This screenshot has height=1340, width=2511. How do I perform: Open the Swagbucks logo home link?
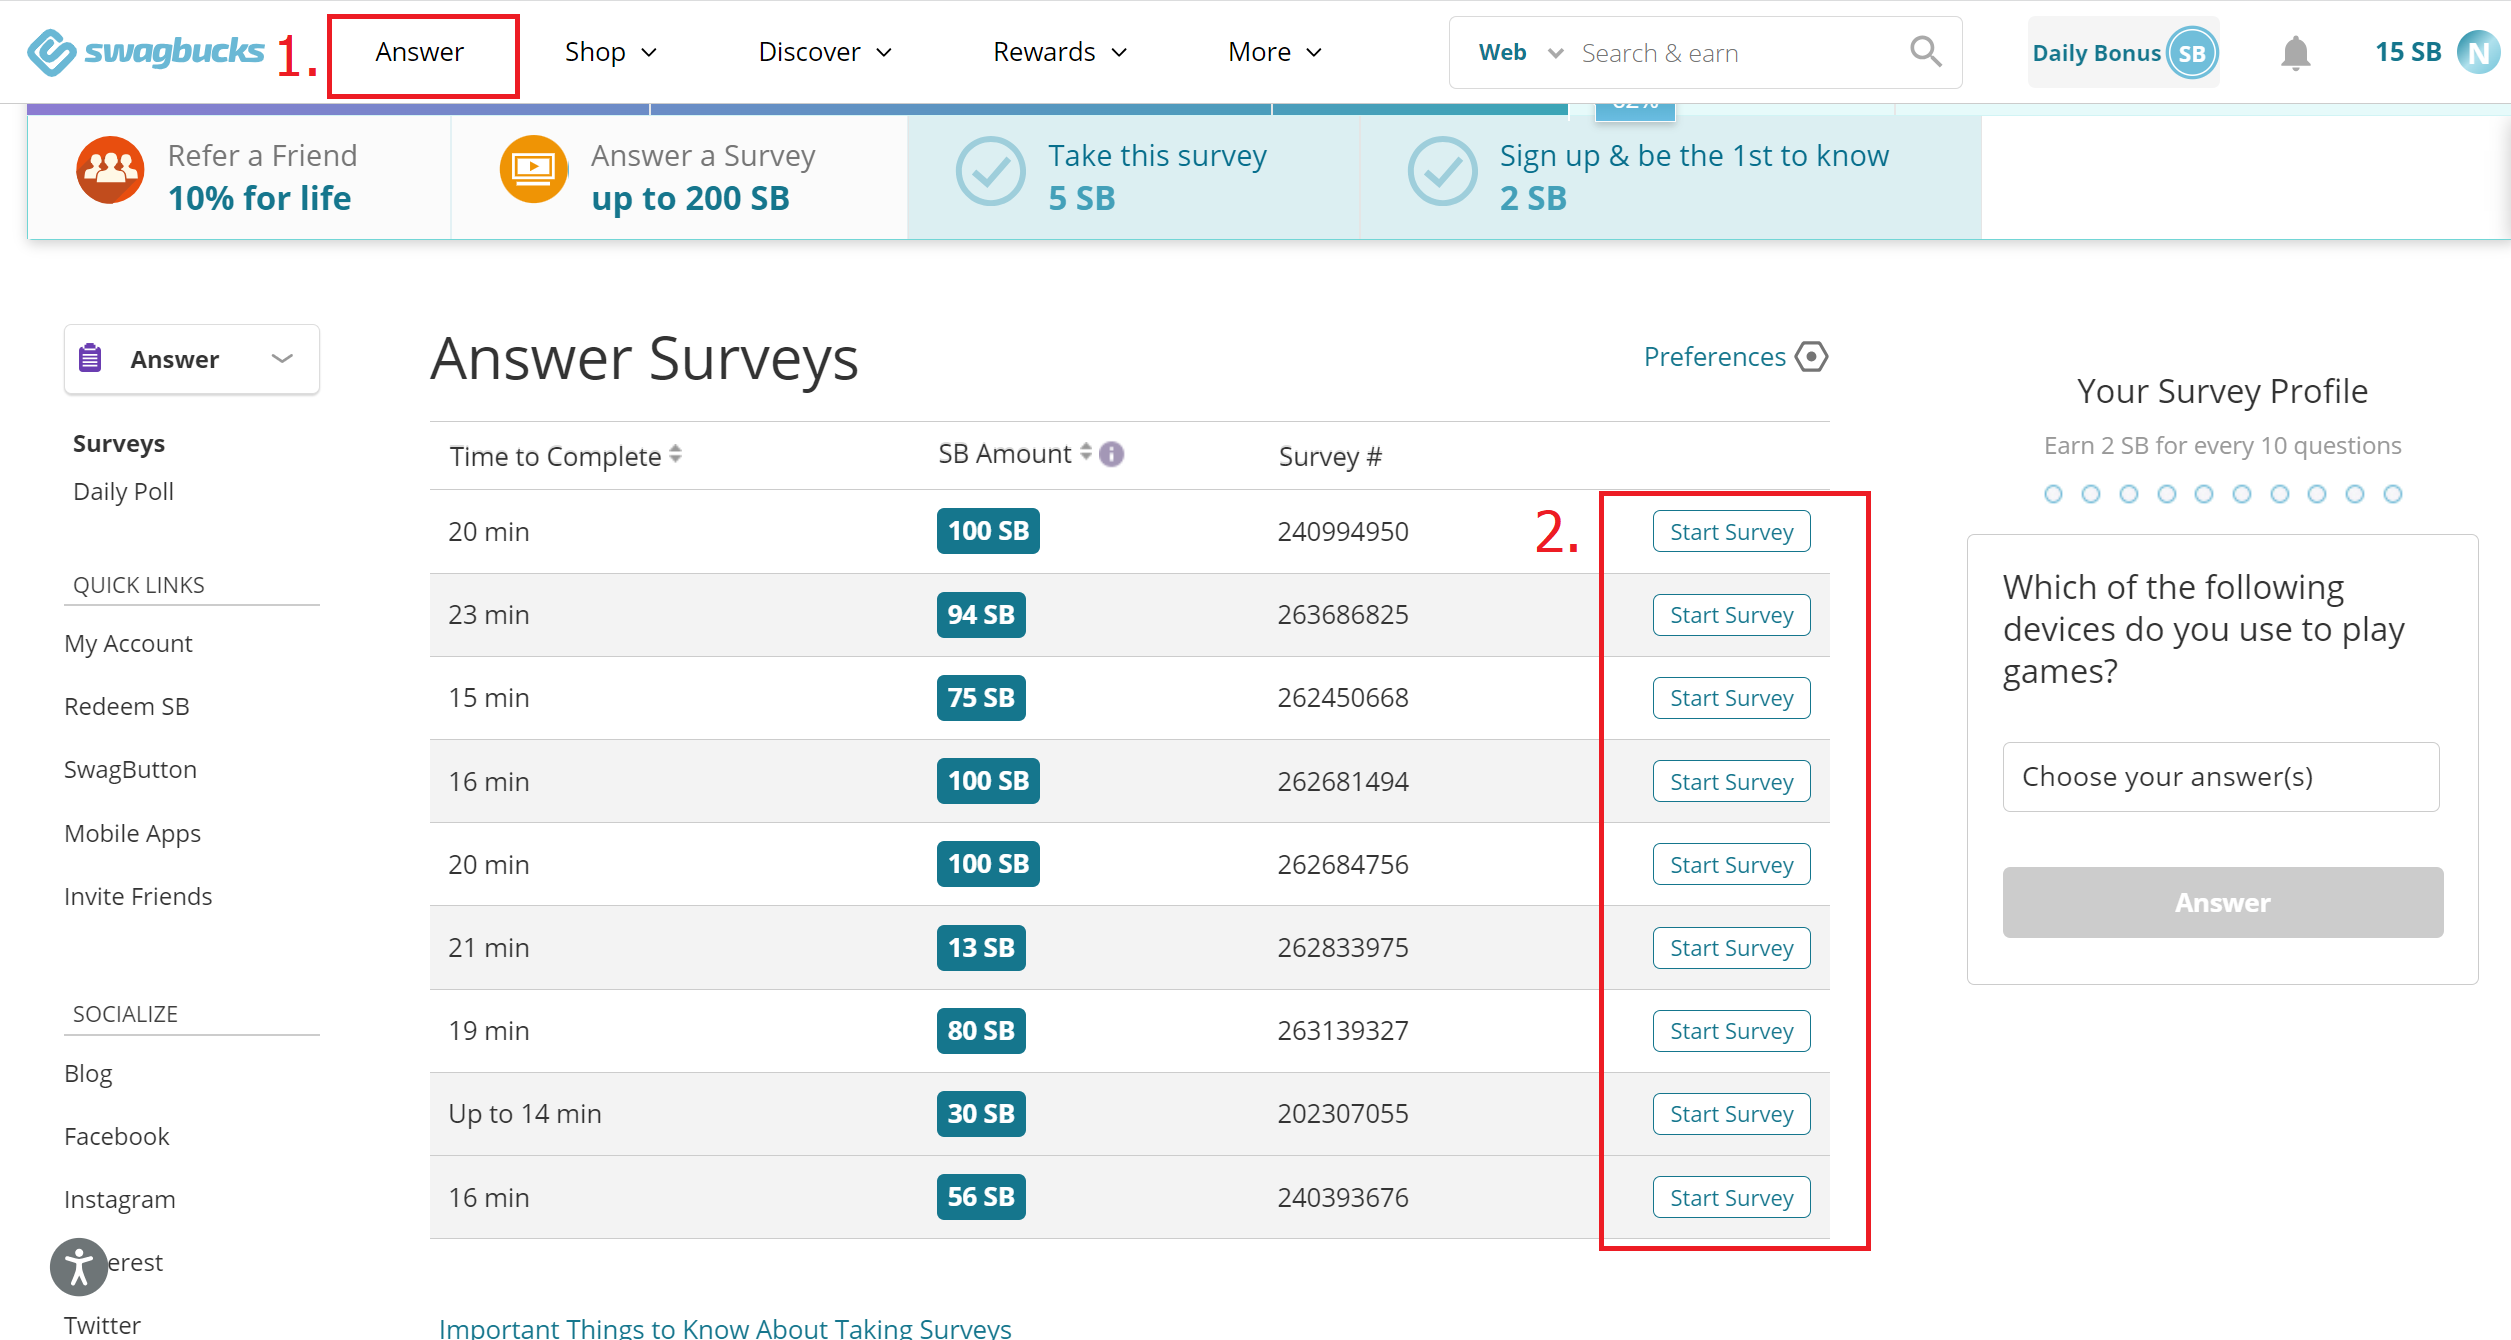pyautogui.click(x=146, y=52)
